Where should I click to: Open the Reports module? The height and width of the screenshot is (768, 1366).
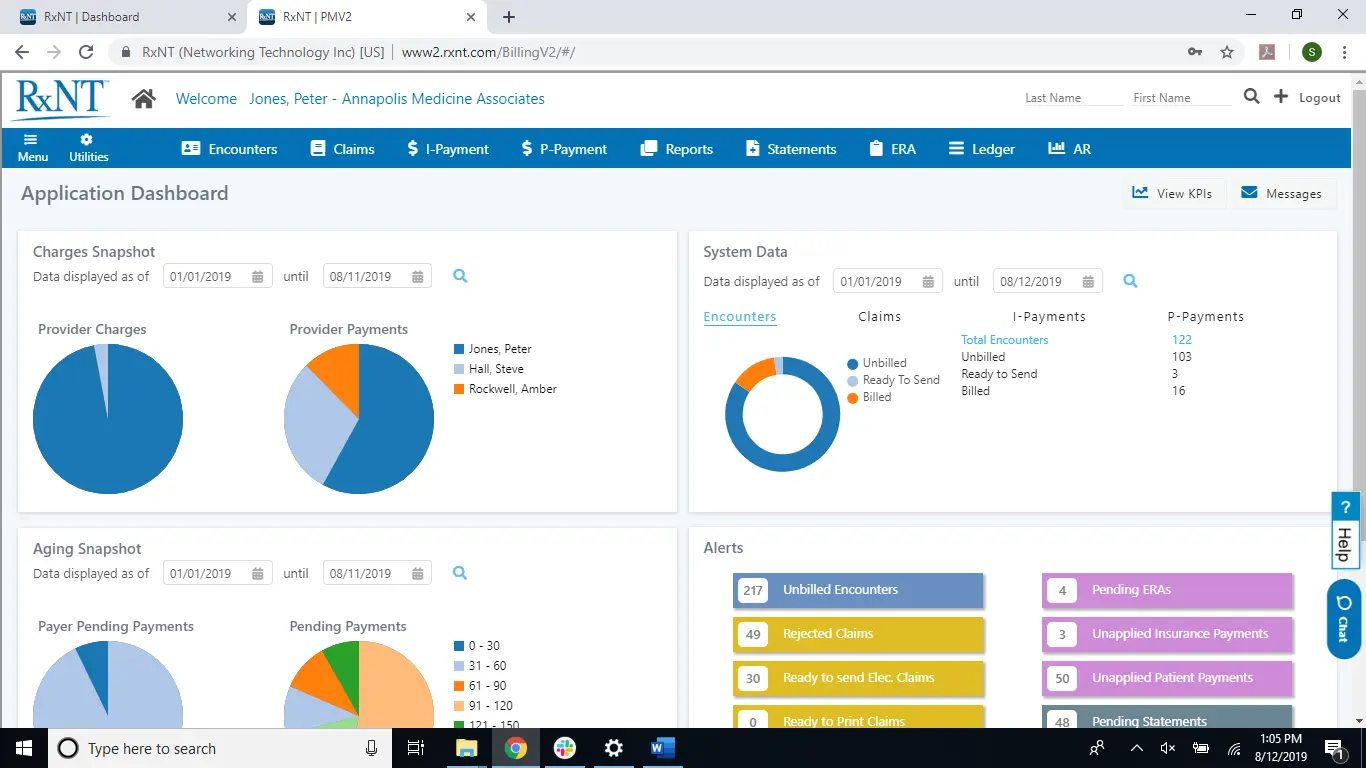(x=676, y=148)
